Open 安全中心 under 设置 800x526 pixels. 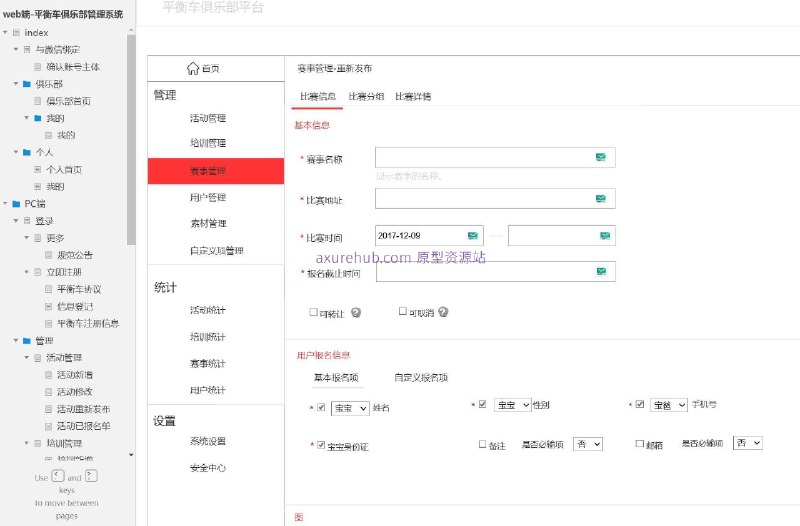click(x=208, y=468)
